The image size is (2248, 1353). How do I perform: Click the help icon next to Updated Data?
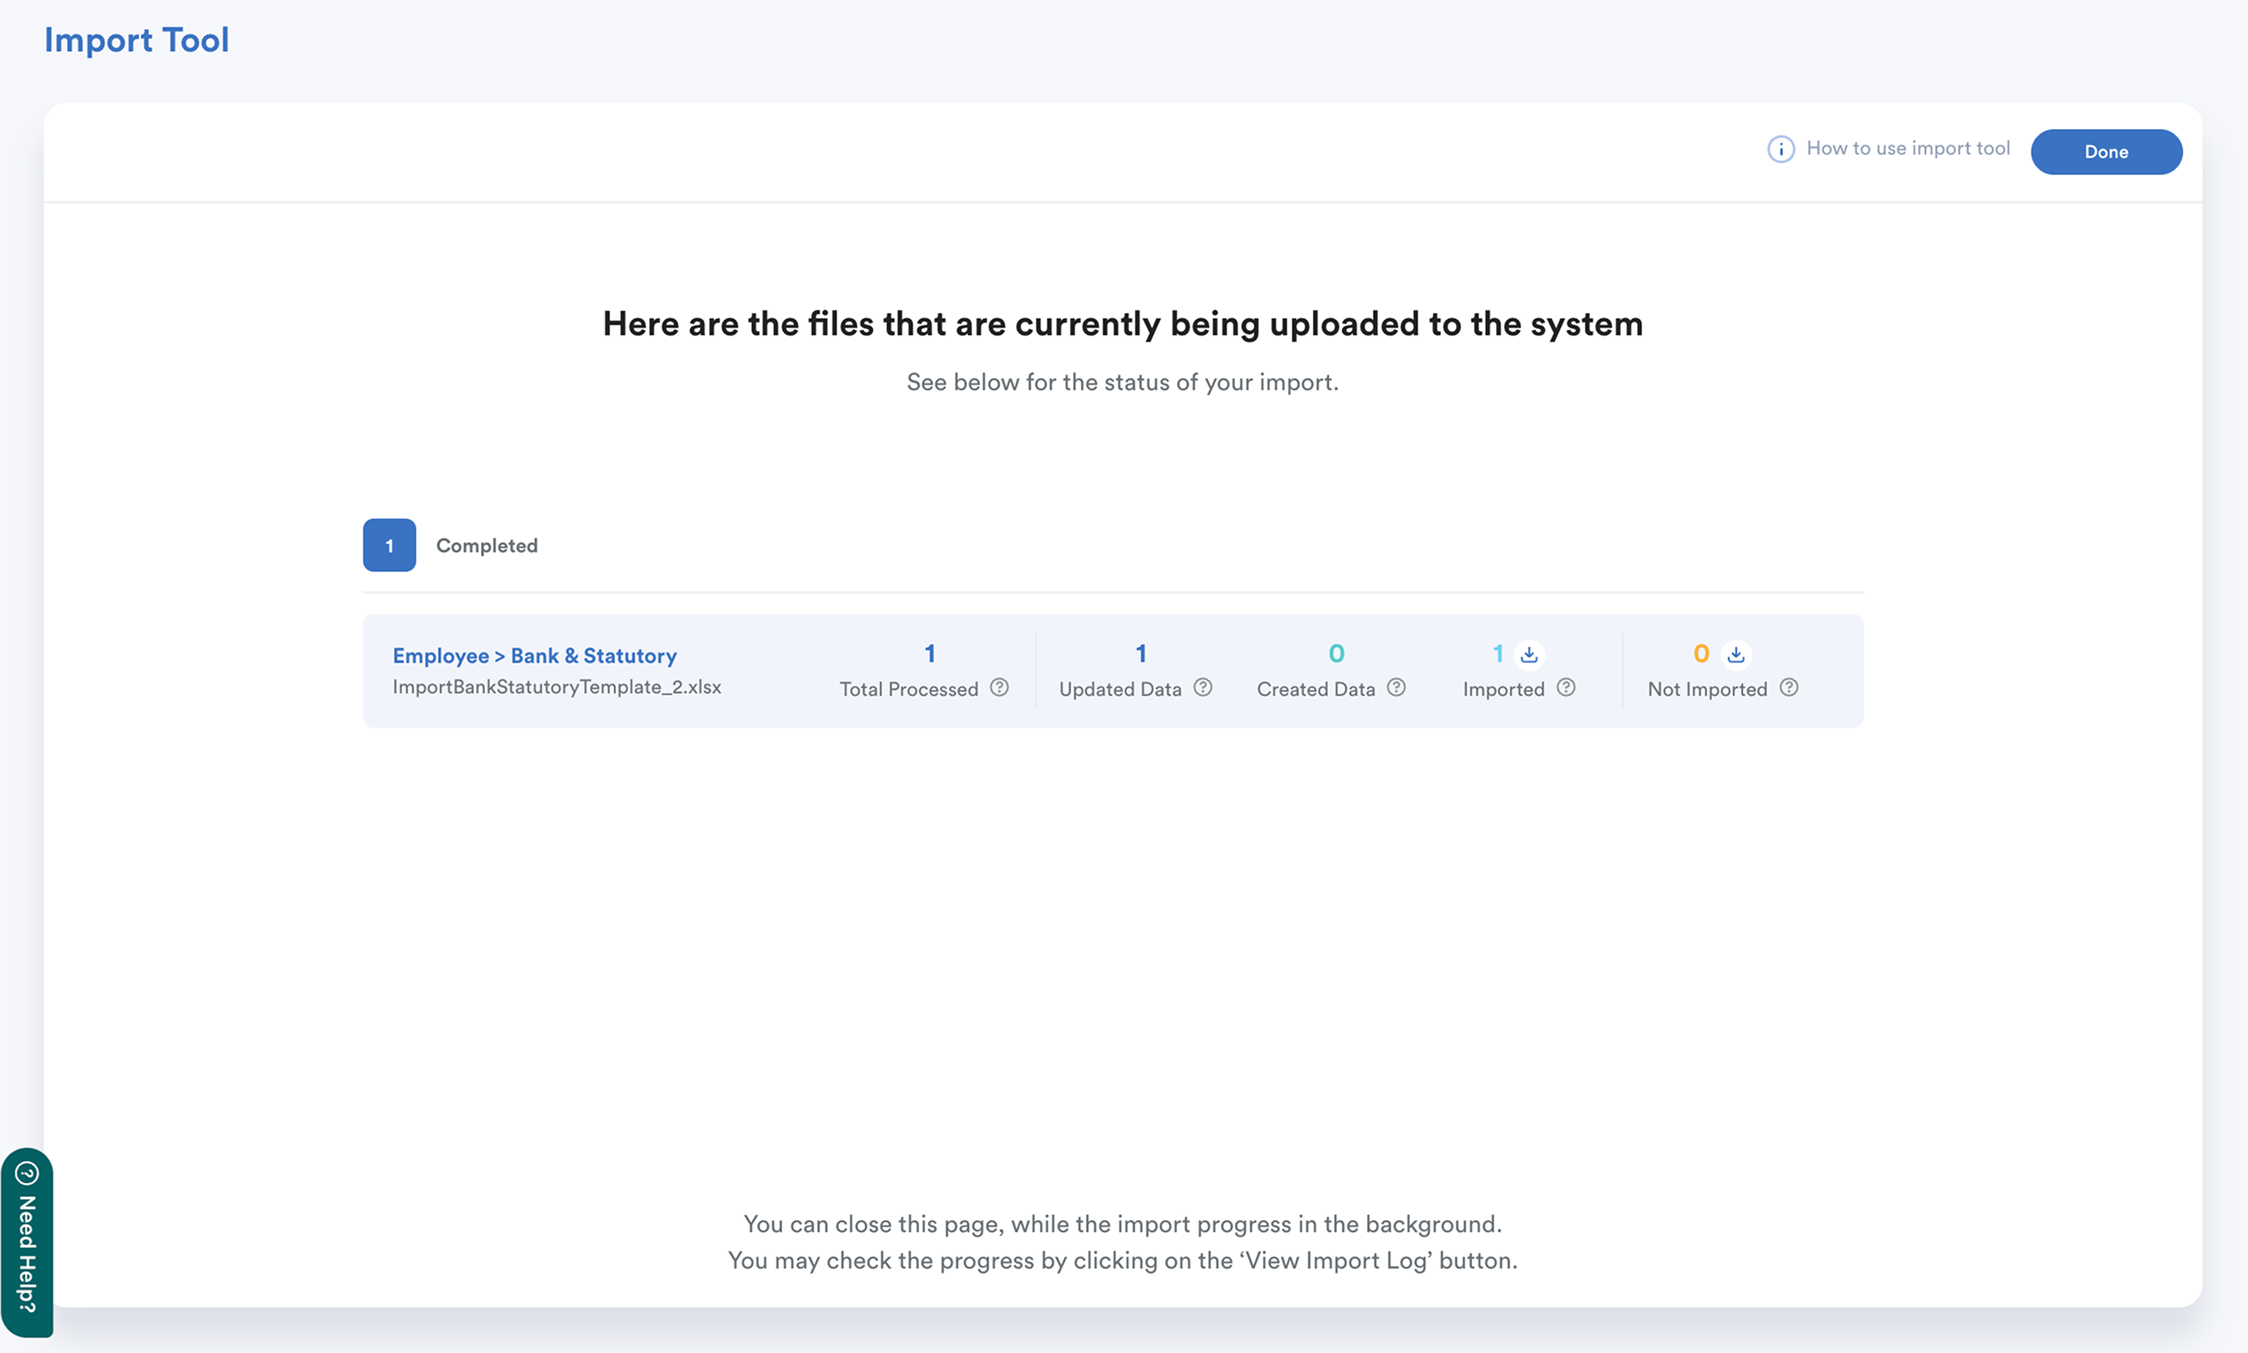tap(1202, 687)
